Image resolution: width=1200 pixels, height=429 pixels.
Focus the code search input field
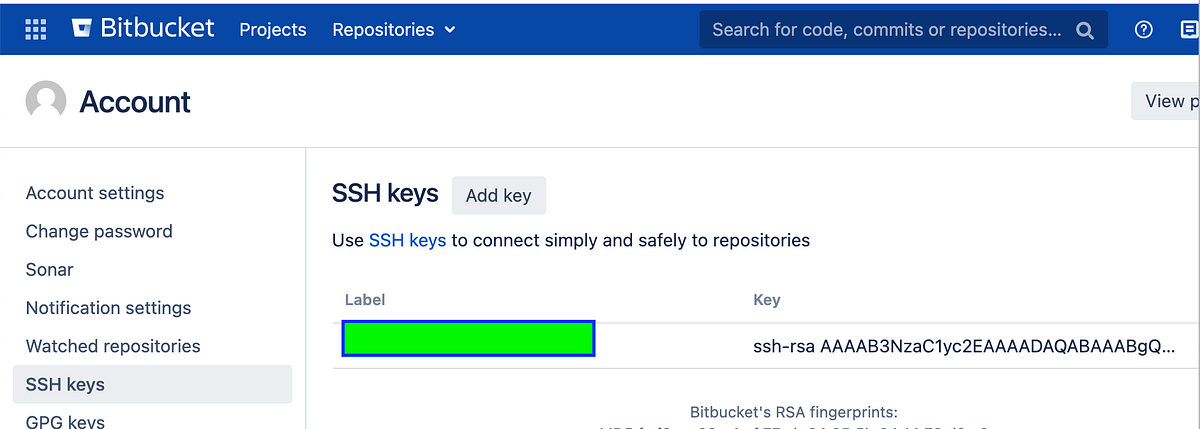(886, 30)
